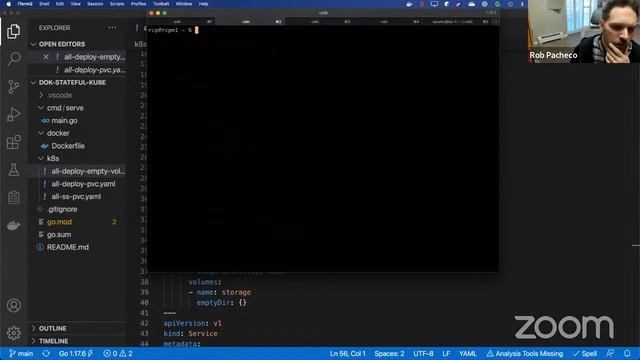
Task: Open the Edit menu in menu bar
Action: pos(60,4)
